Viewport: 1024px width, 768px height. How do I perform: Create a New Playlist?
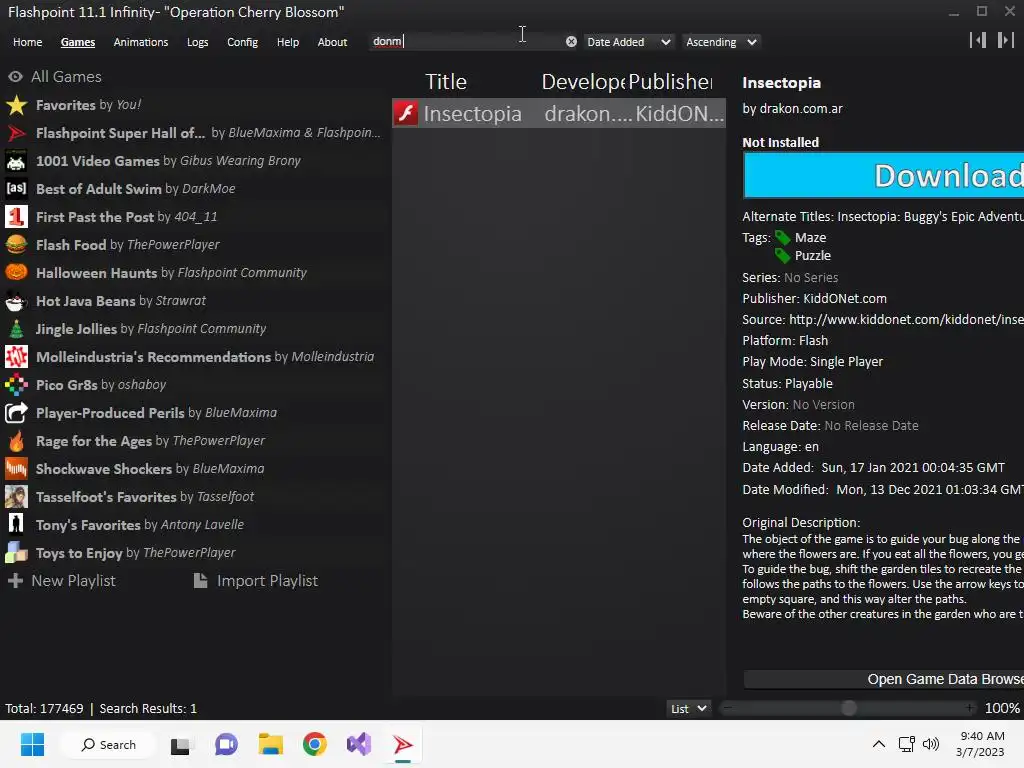(x=61, y=581)
